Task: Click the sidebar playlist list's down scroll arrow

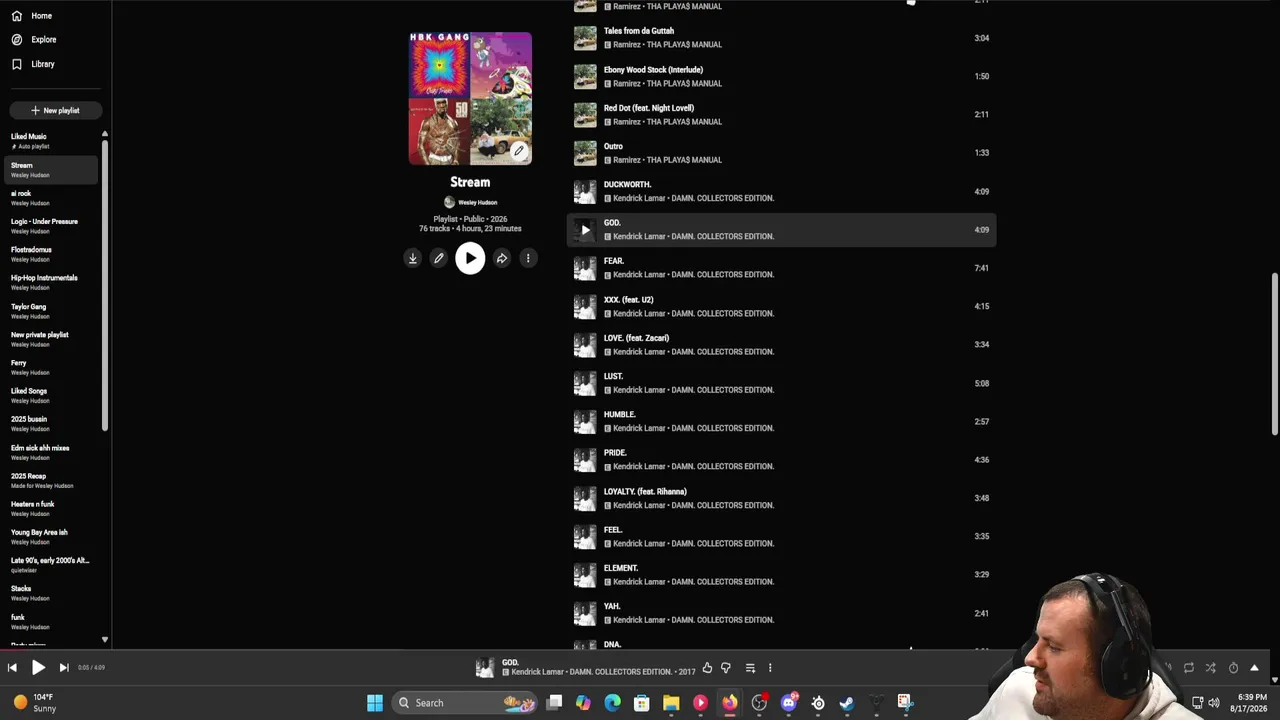Action: pyautogui.click(x=104, y=639)
